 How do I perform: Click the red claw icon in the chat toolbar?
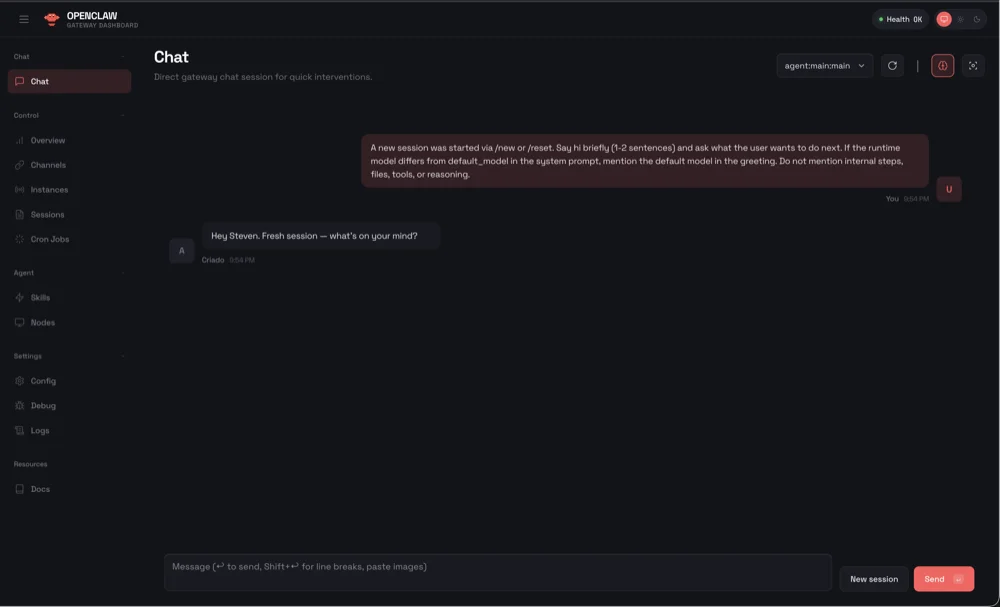click(941, 64)
